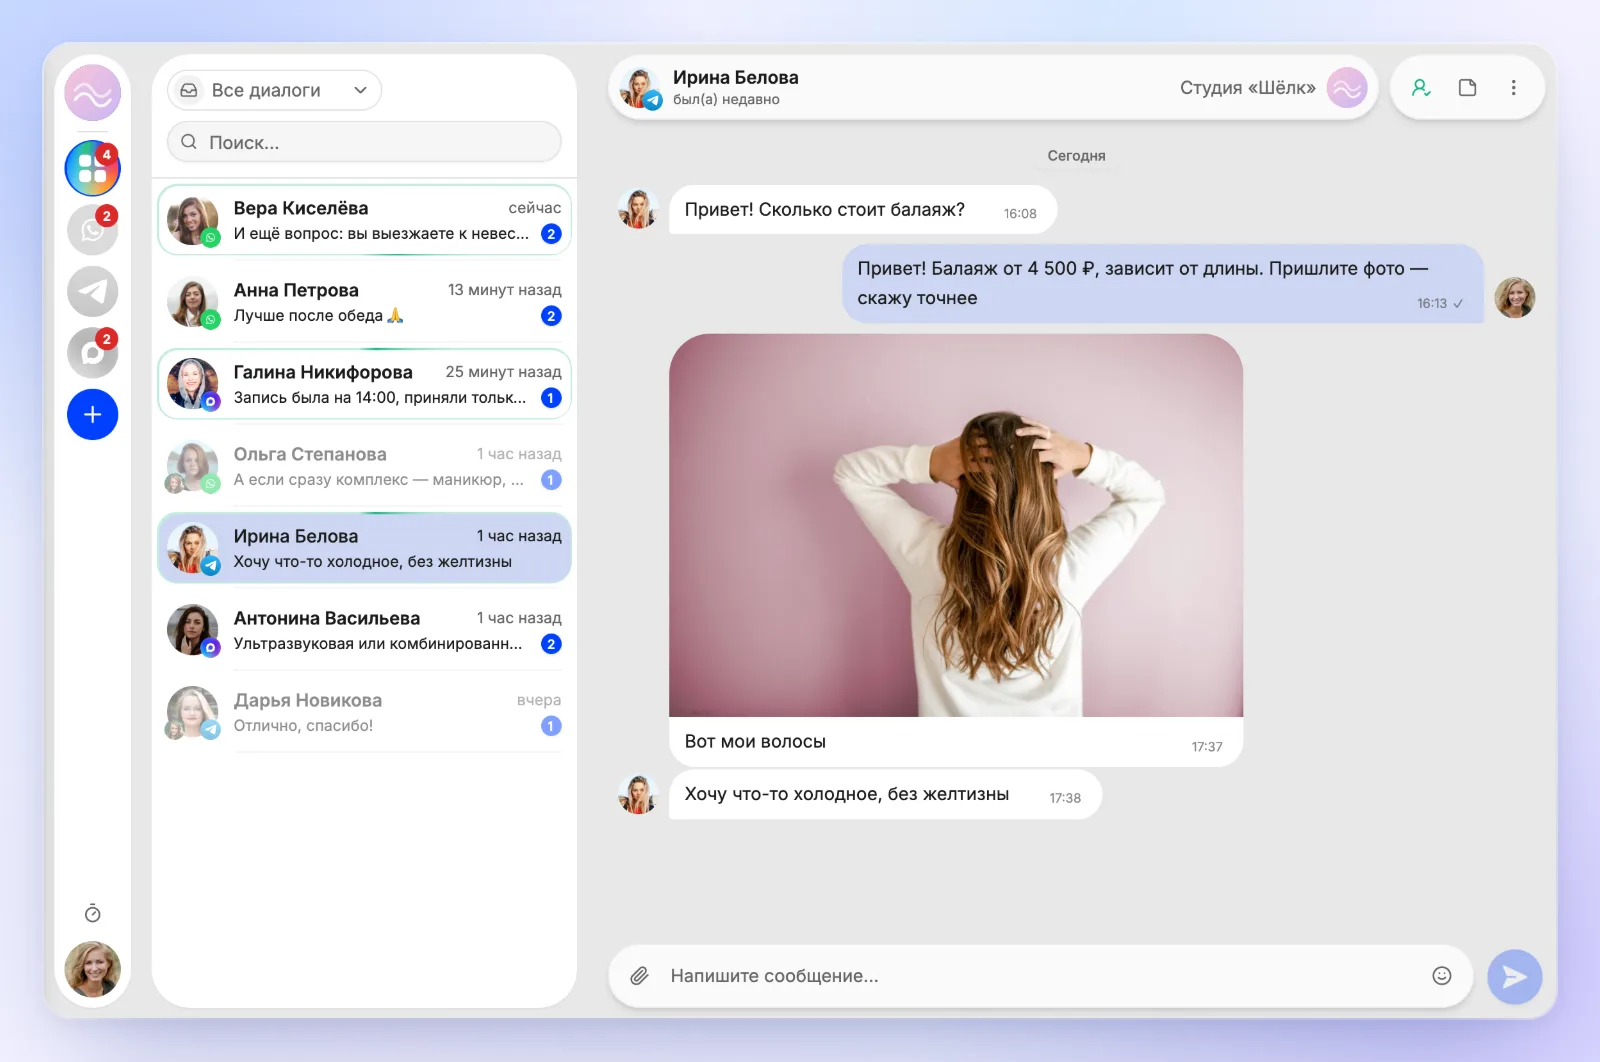This screenshot has width=1600, height=1062.
Task: Click «Сегодня» date separator
Action: [x=1076, y=156]
